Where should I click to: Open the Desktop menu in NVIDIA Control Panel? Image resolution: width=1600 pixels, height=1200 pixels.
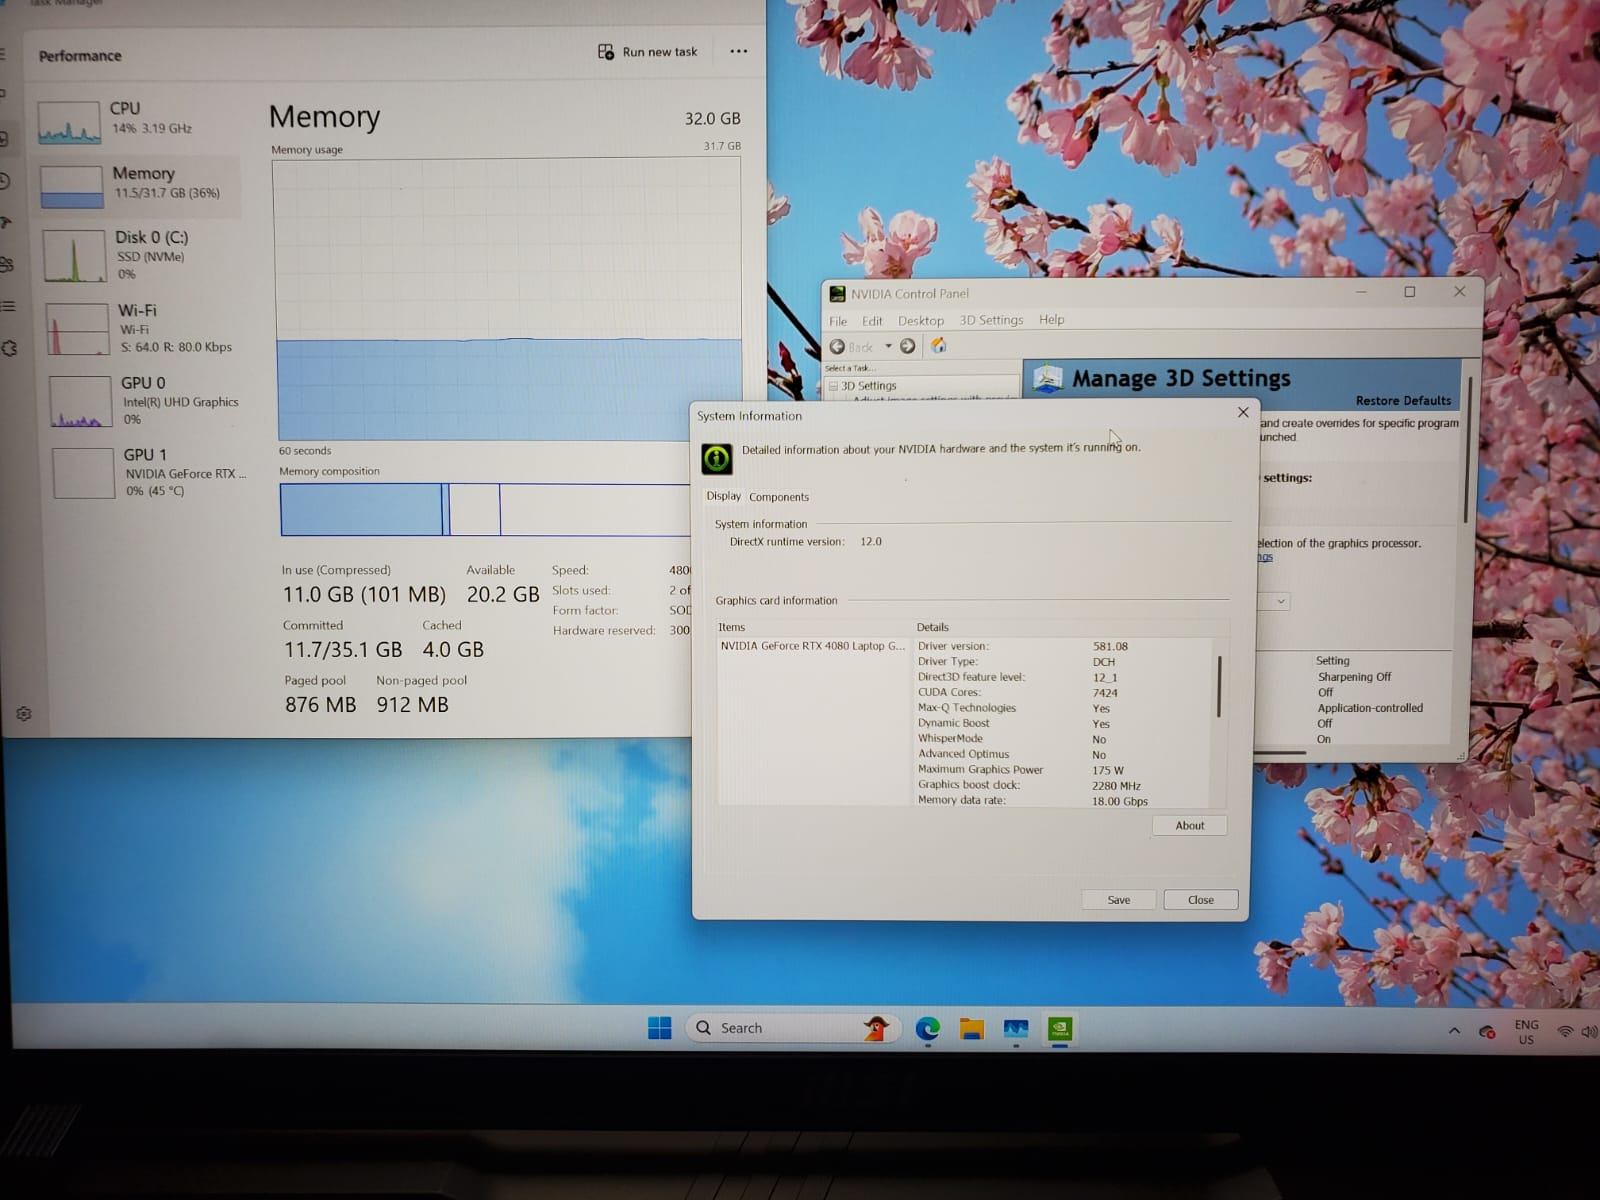(x=920, y=321)
